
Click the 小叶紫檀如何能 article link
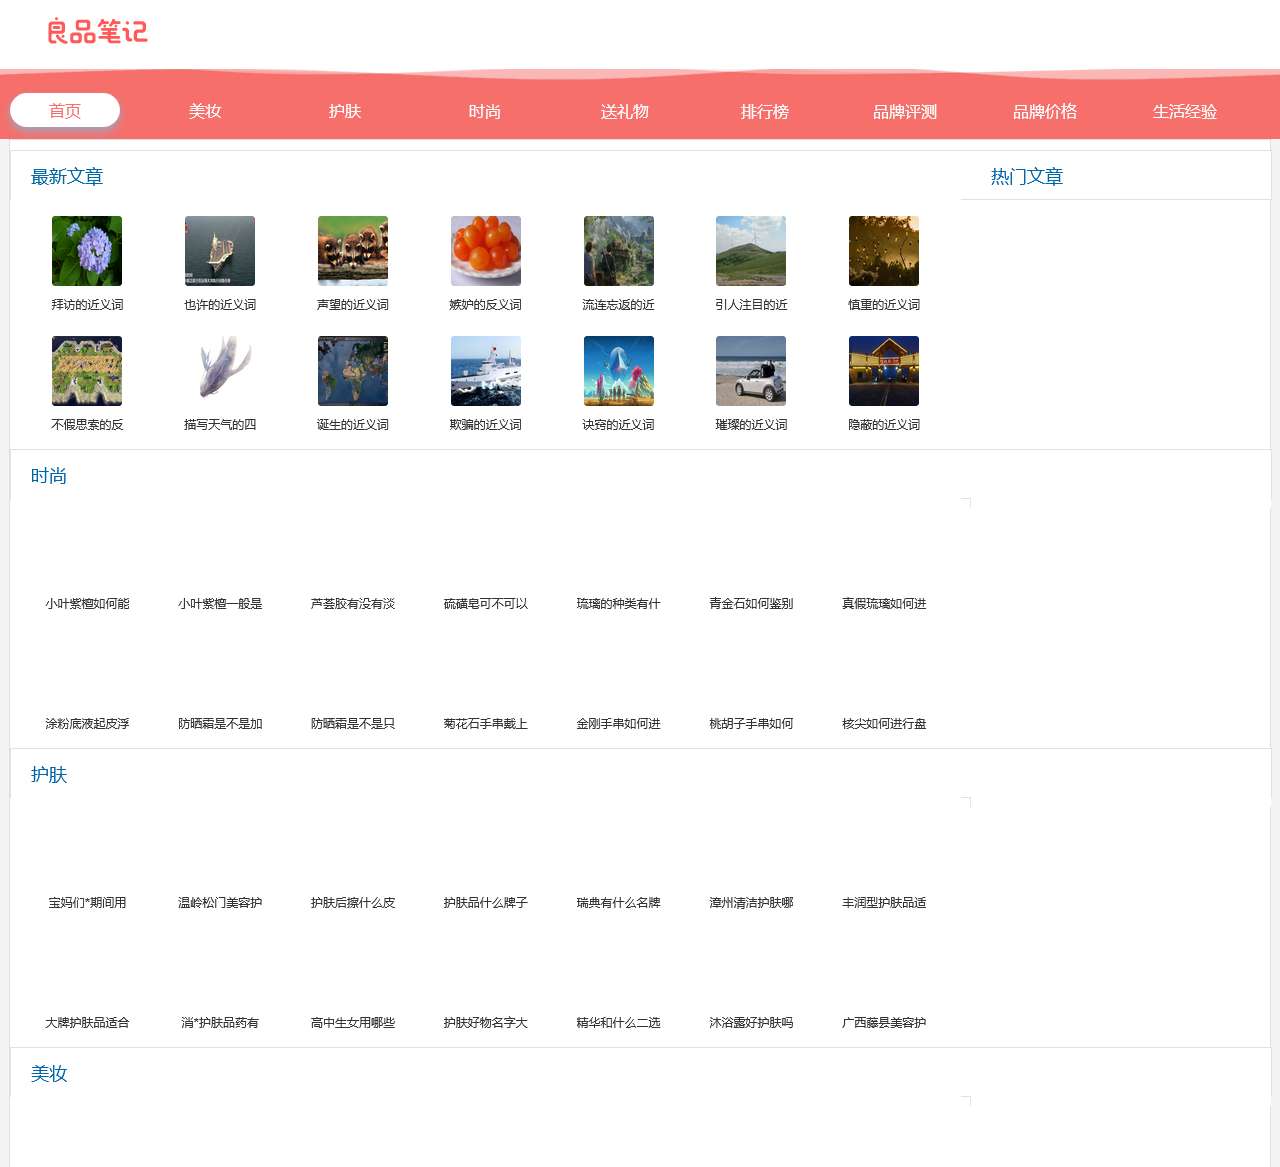87,604
